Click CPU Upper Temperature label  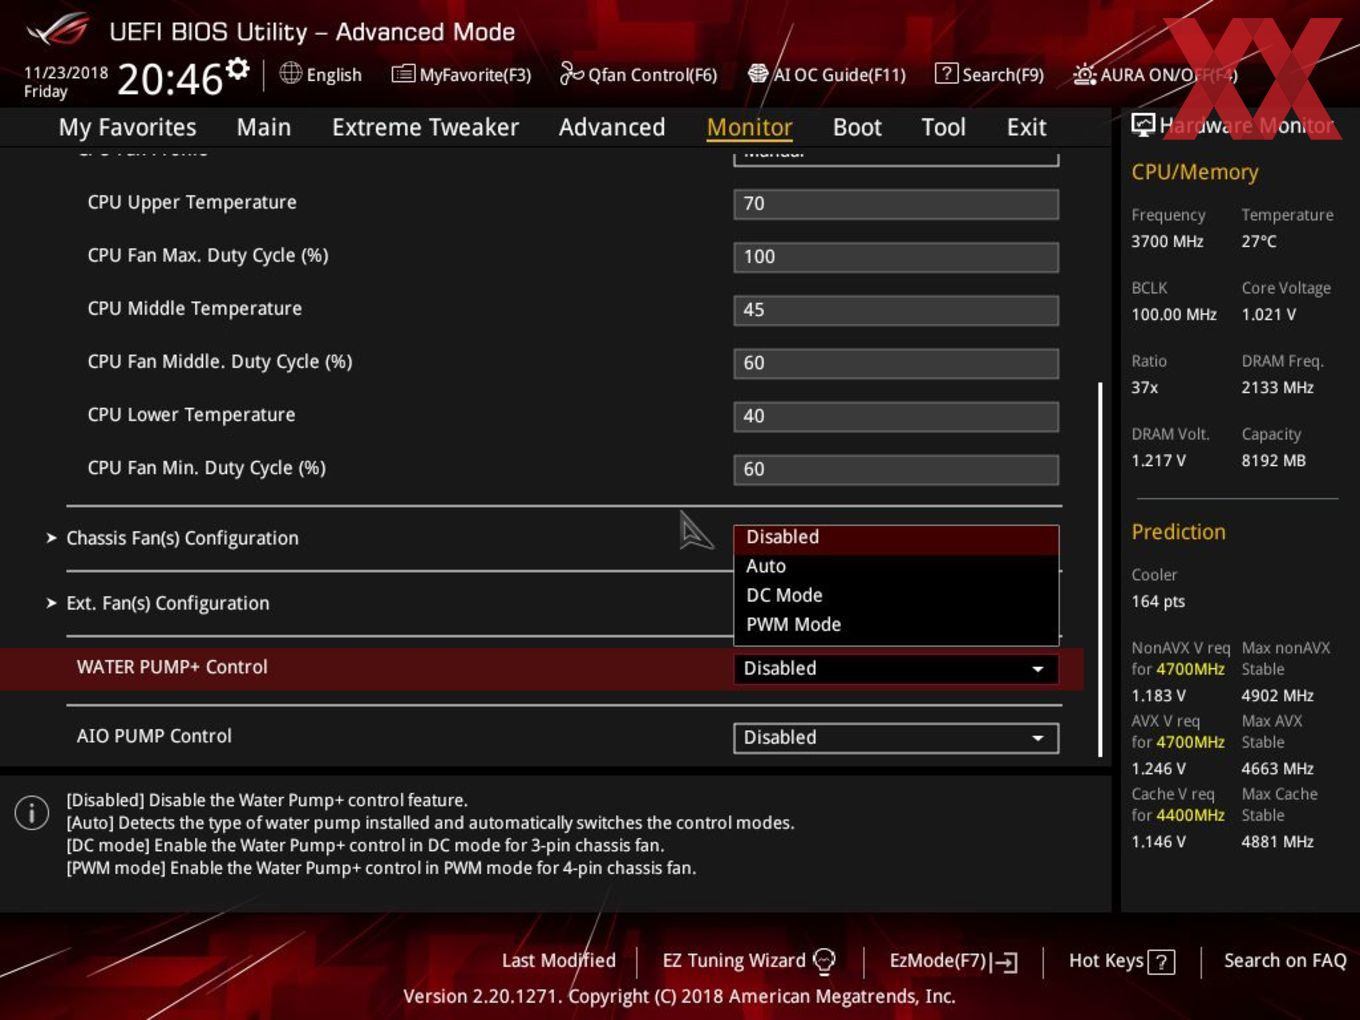[x=192, y=202]
